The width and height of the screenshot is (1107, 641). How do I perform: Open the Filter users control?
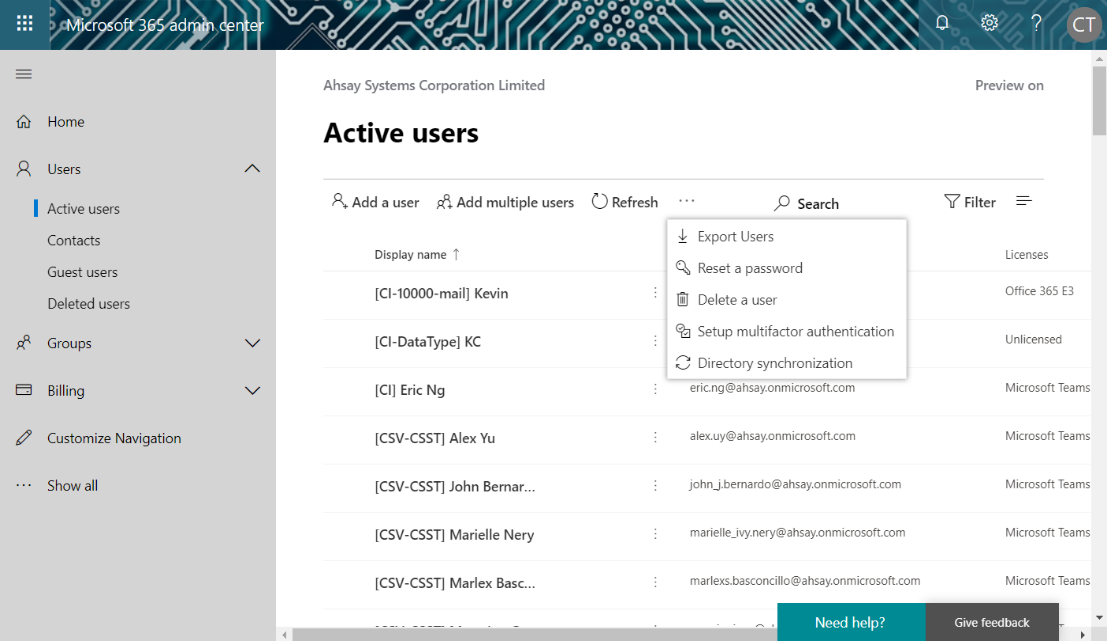[970, 202]
